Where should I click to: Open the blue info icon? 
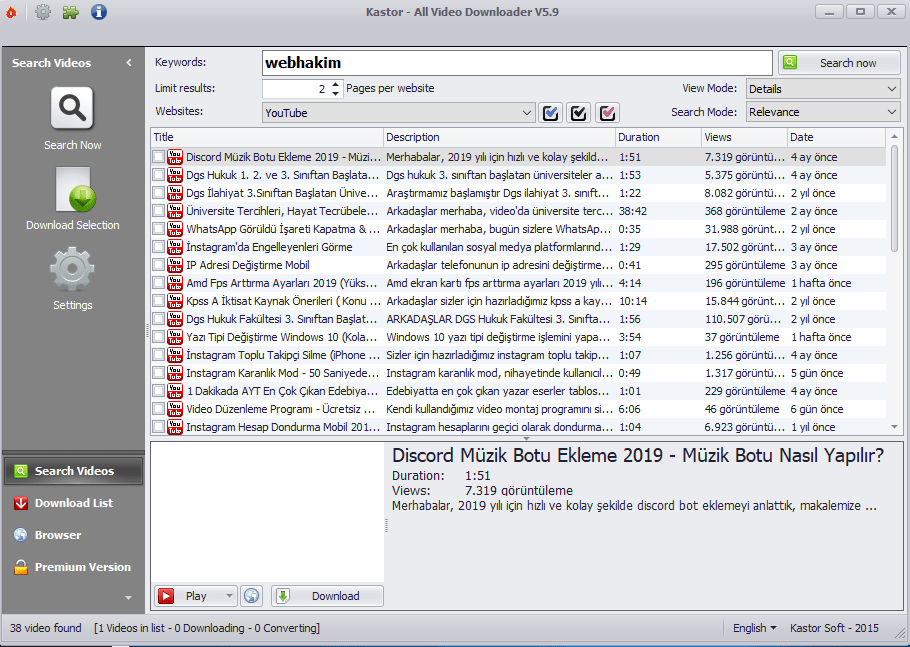[x=99, y=12]
